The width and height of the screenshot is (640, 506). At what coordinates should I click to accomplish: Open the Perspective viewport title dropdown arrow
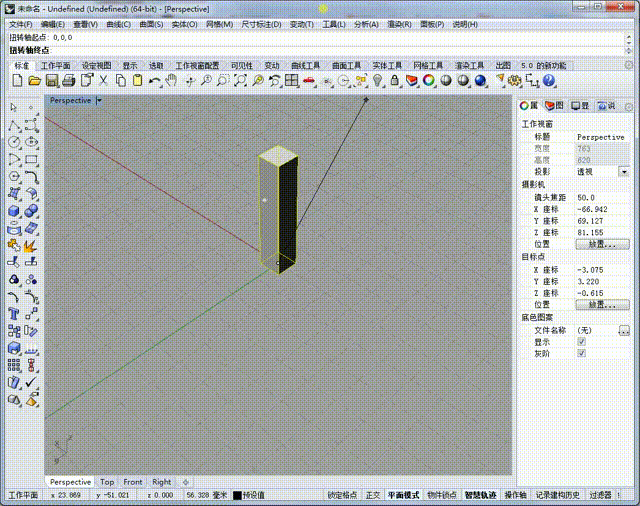(99, 100)
